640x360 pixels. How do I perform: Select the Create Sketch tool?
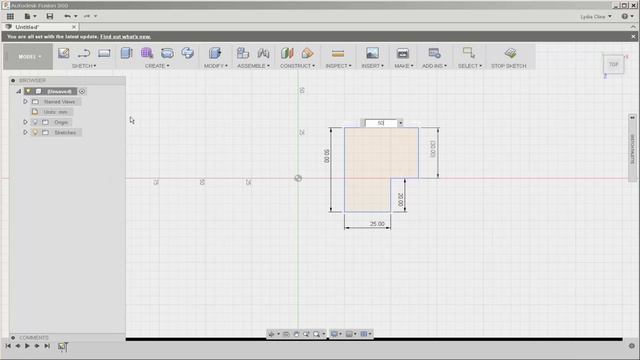tap(64, 53)
